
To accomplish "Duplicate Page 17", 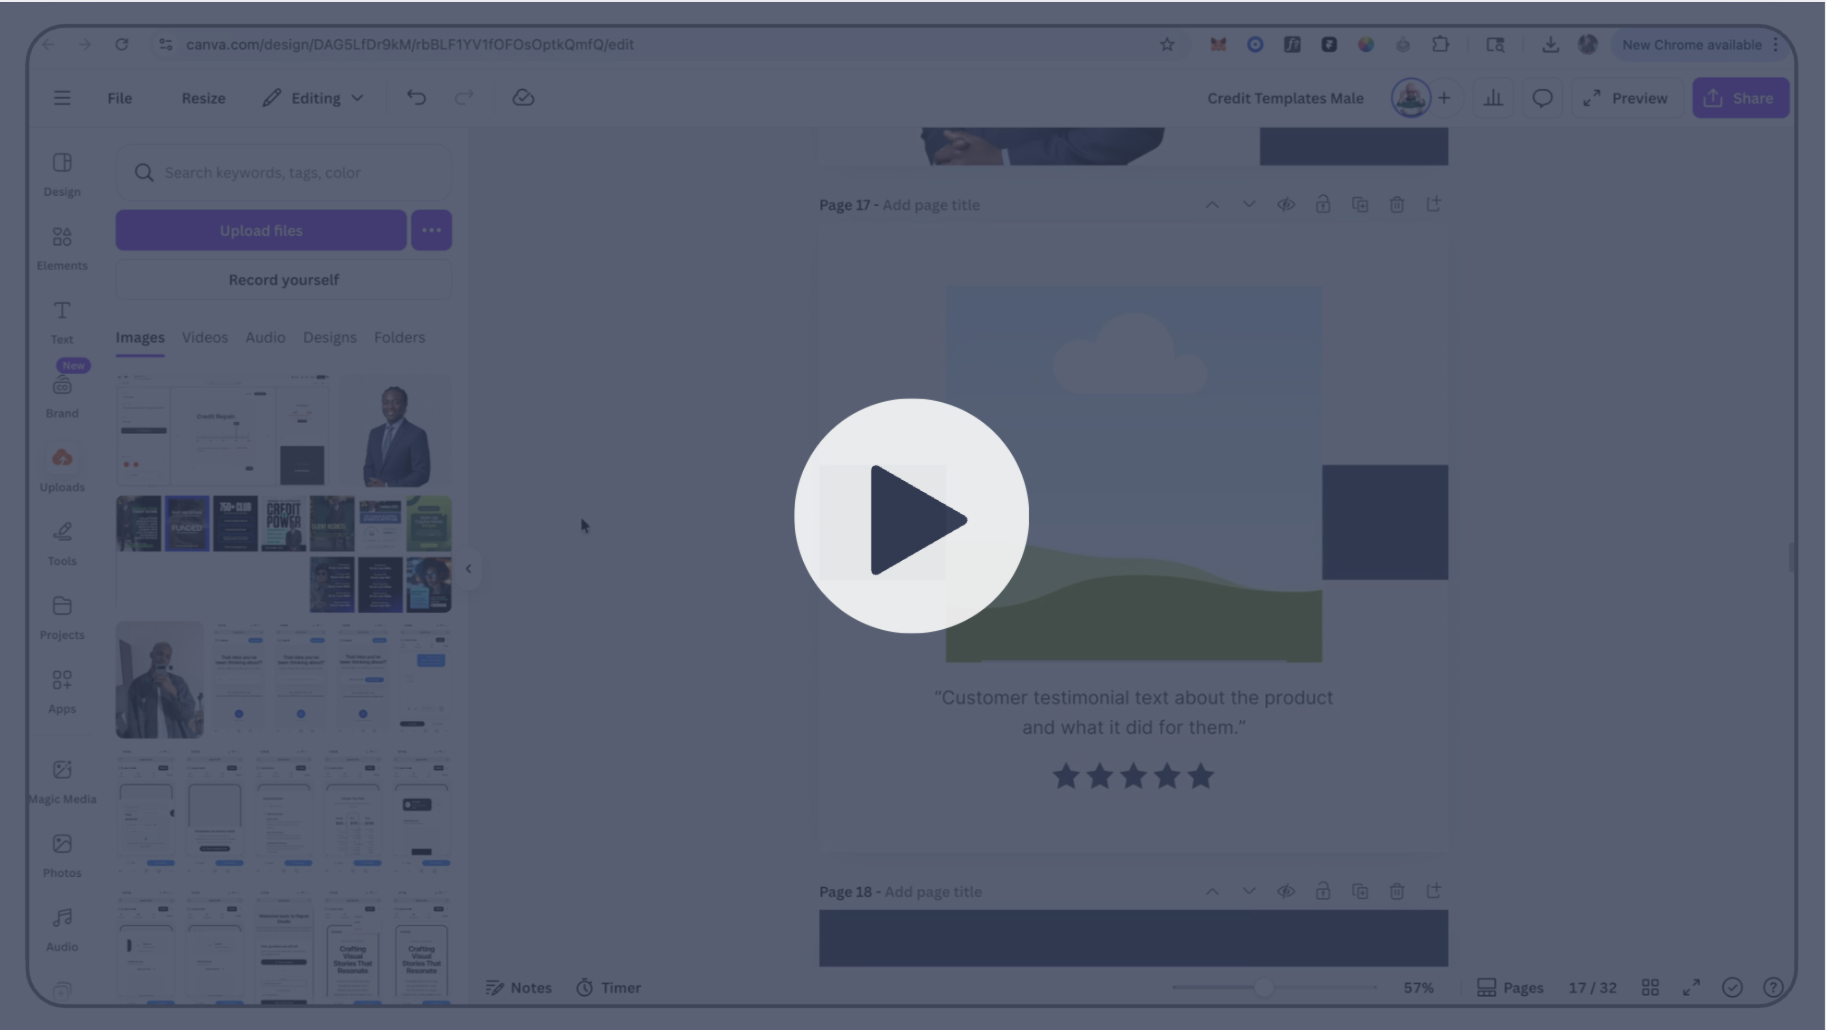I will click(1360, 204).
